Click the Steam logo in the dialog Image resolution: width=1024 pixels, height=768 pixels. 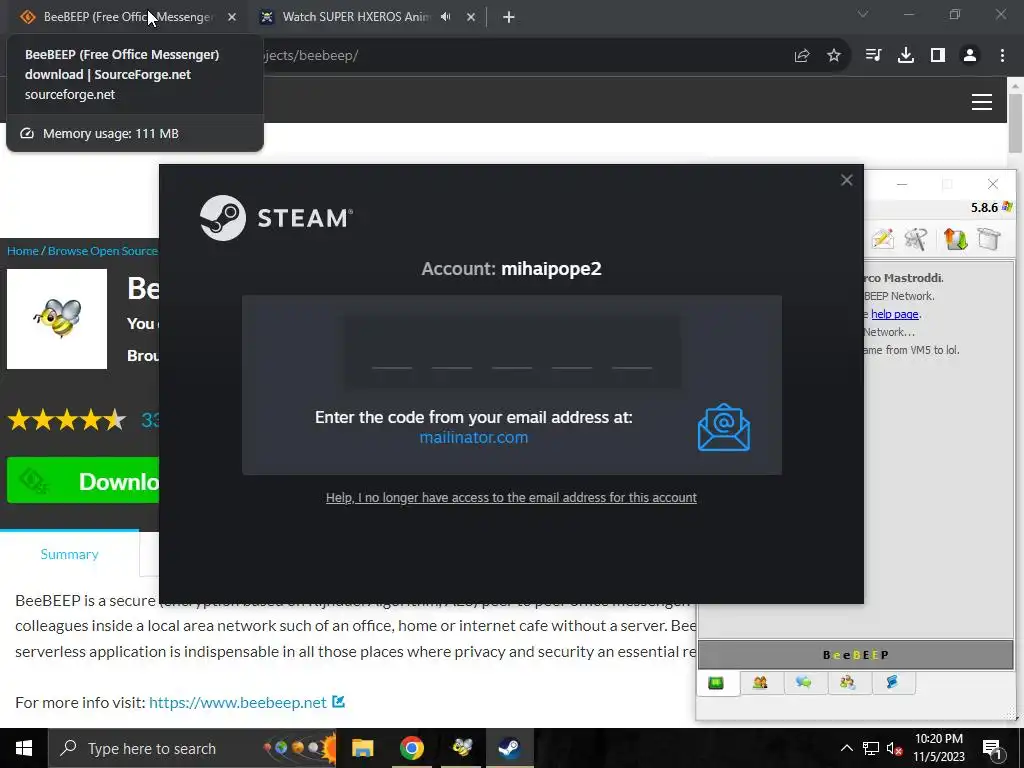coord(276,218)
